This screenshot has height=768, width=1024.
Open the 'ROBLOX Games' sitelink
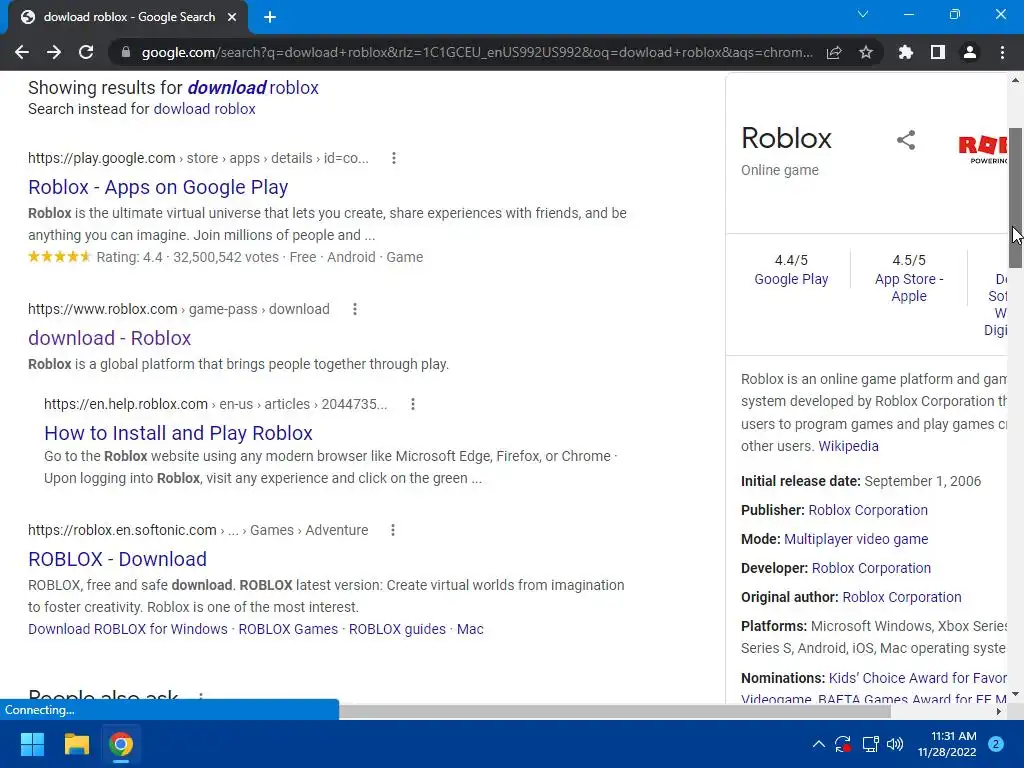(x=288, y=629)
